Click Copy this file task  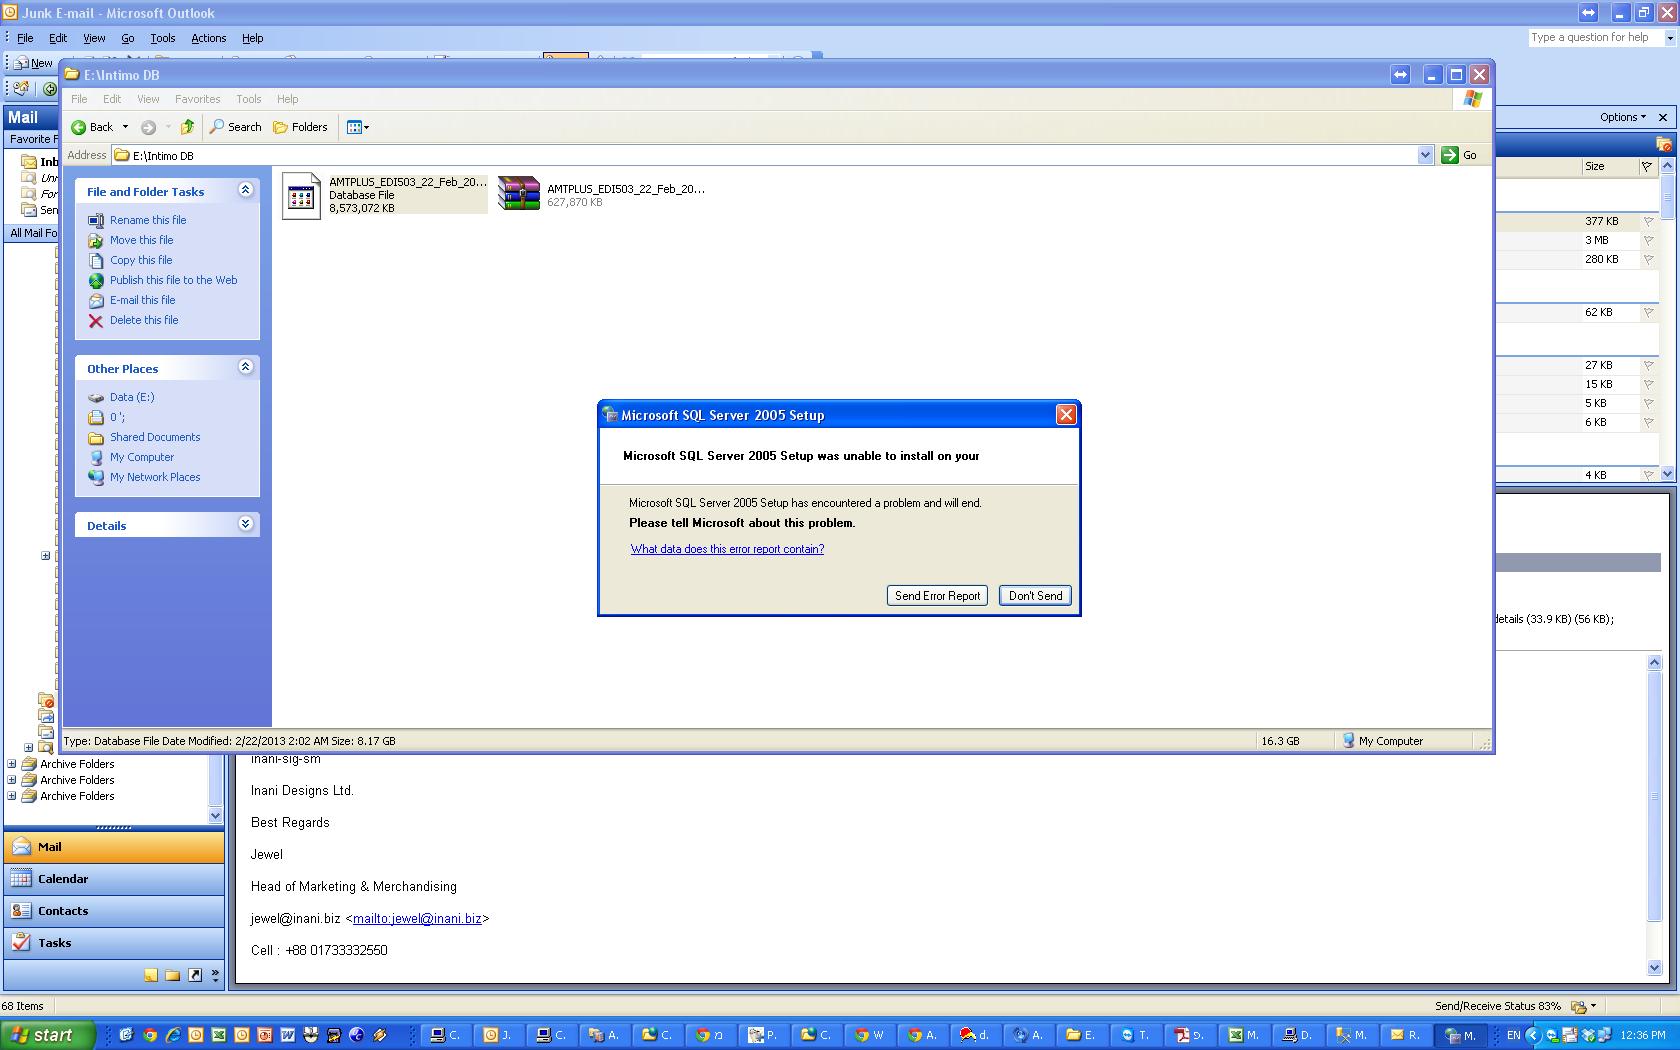click(141, 260)
